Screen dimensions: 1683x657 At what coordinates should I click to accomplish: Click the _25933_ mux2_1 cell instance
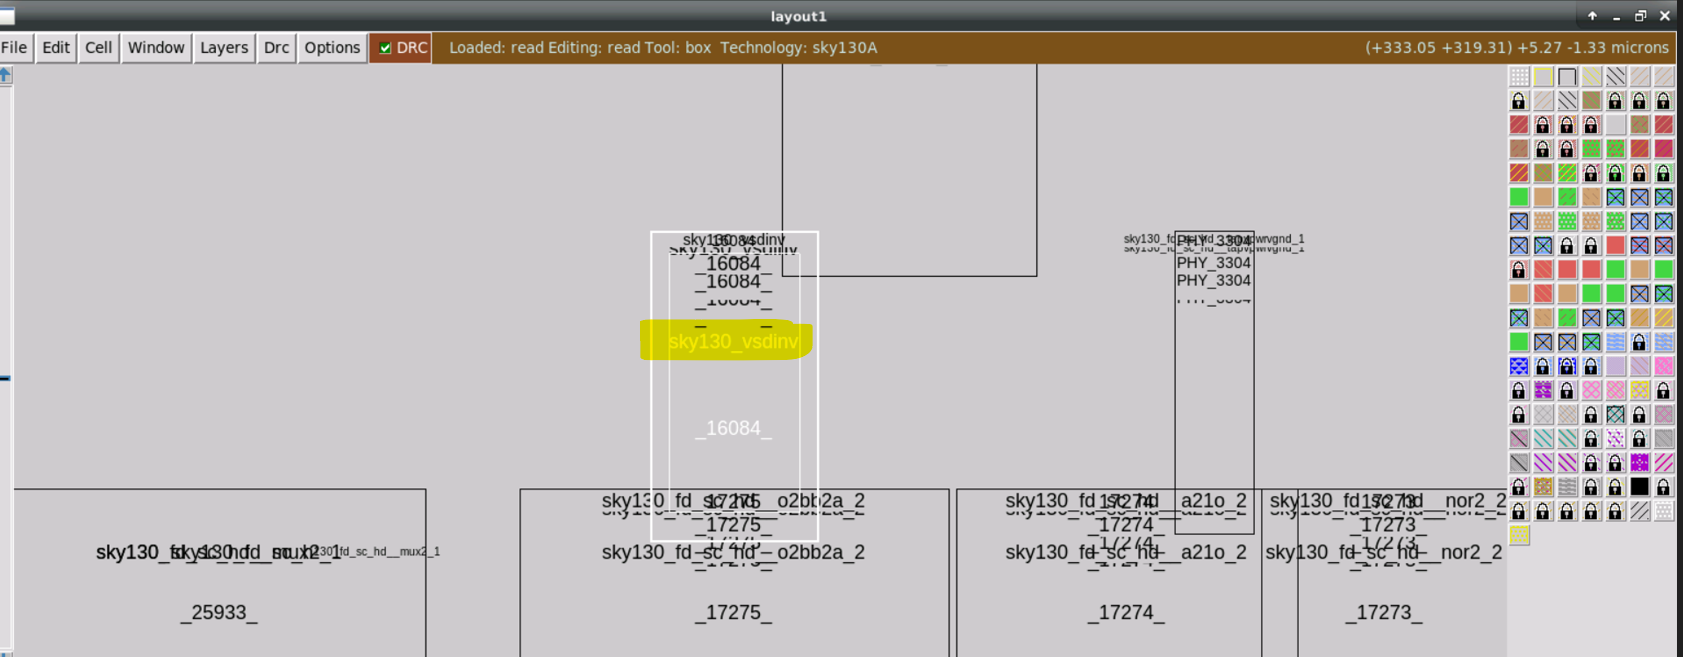point(219,612)
